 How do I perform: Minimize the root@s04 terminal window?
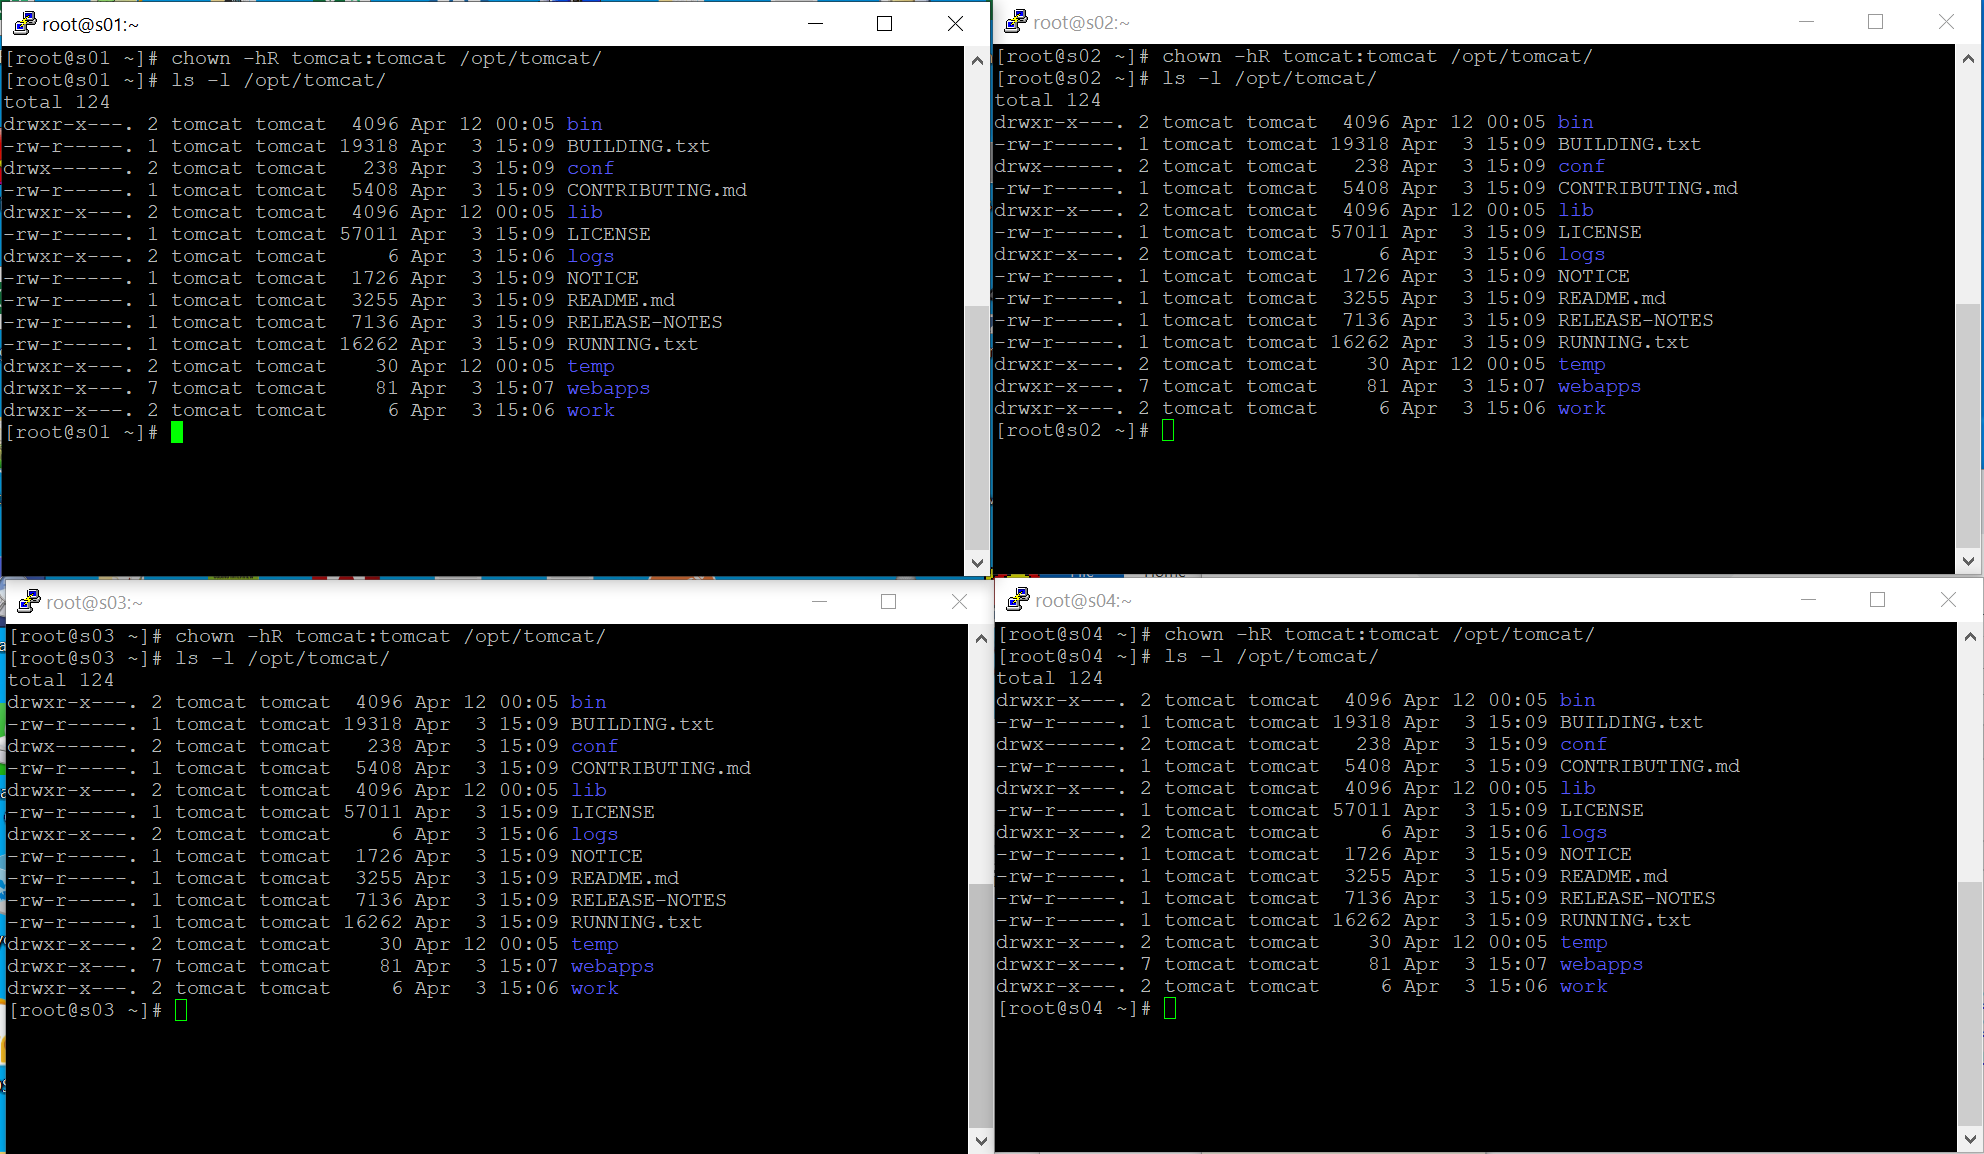(1808, 599)
